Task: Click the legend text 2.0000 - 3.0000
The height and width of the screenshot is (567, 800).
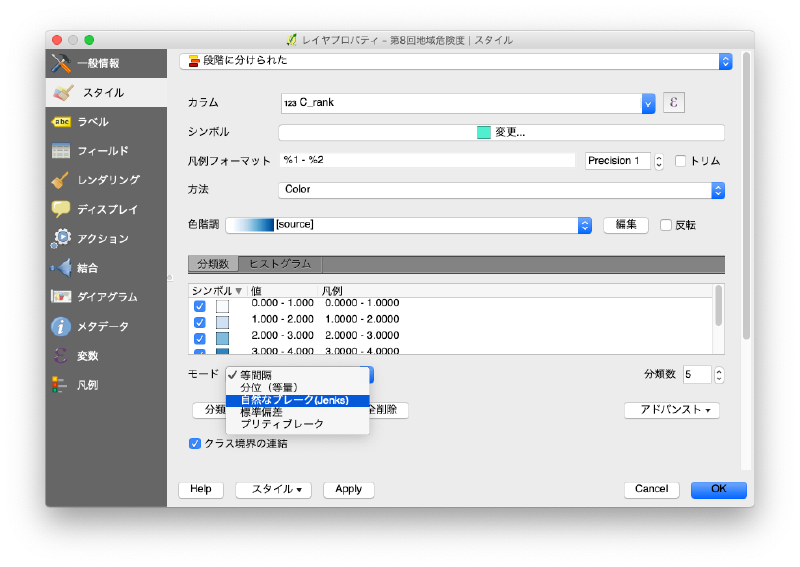Action: pos(362,336)
